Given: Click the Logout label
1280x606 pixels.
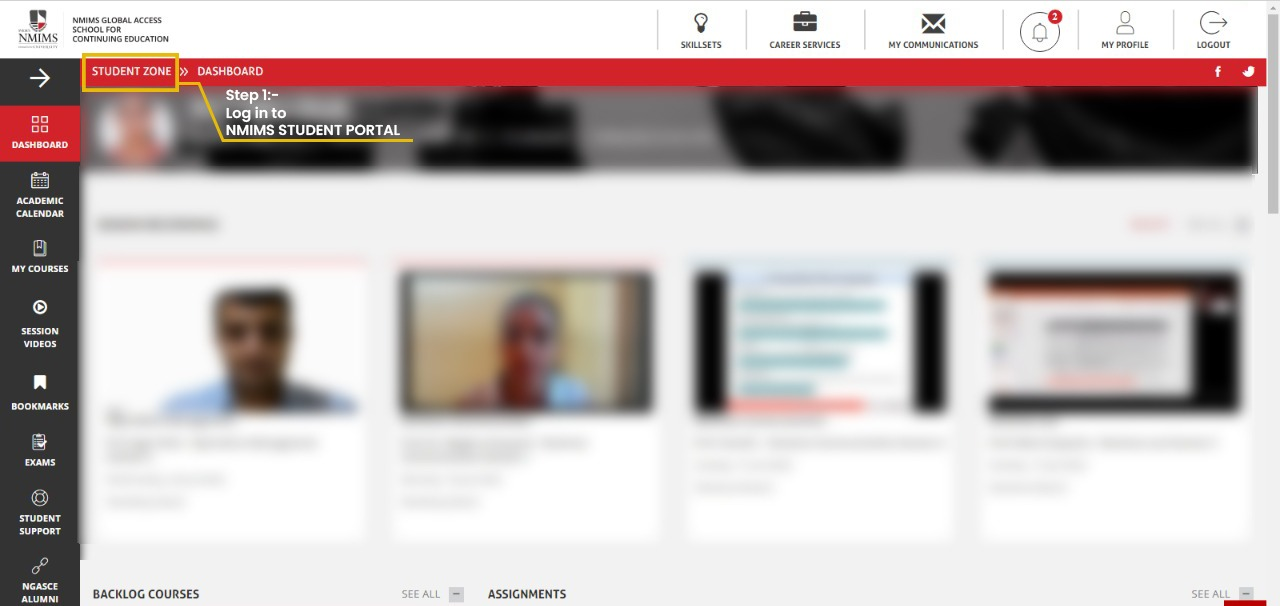Looking at the screenshot, I should (x=1213, y=45).
